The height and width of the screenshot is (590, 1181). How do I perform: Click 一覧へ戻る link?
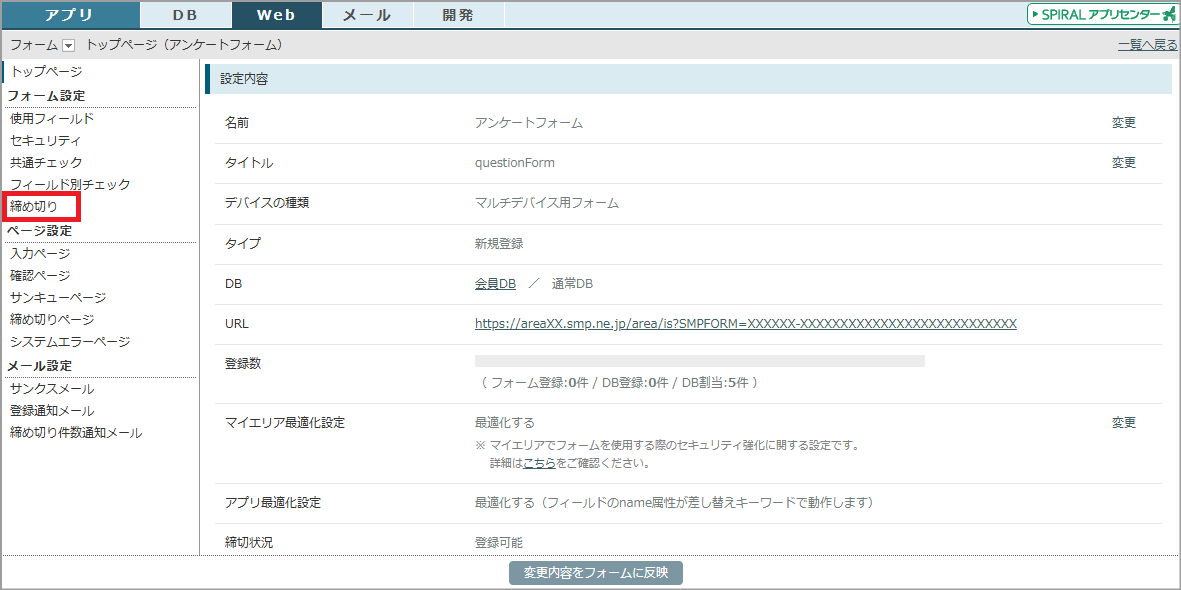click(1147, 45)
